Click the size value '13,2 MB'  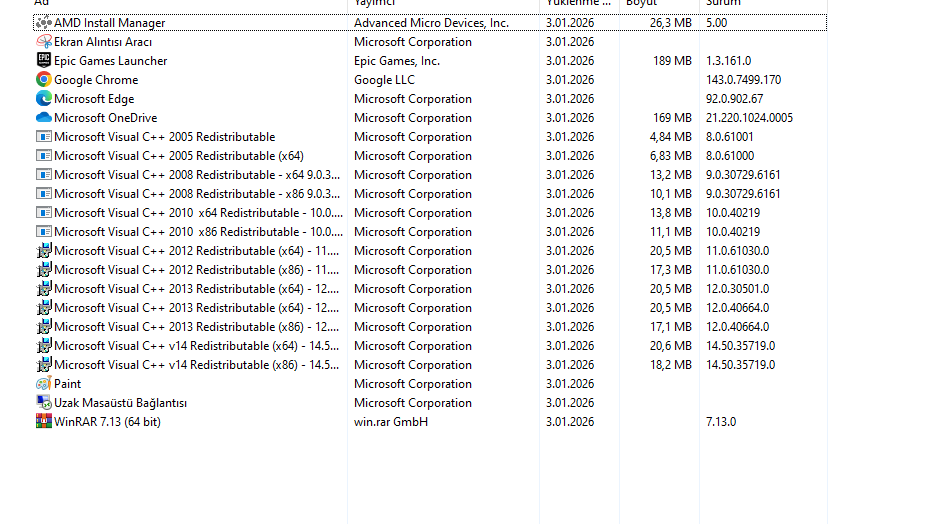click(x=670, y=175)
